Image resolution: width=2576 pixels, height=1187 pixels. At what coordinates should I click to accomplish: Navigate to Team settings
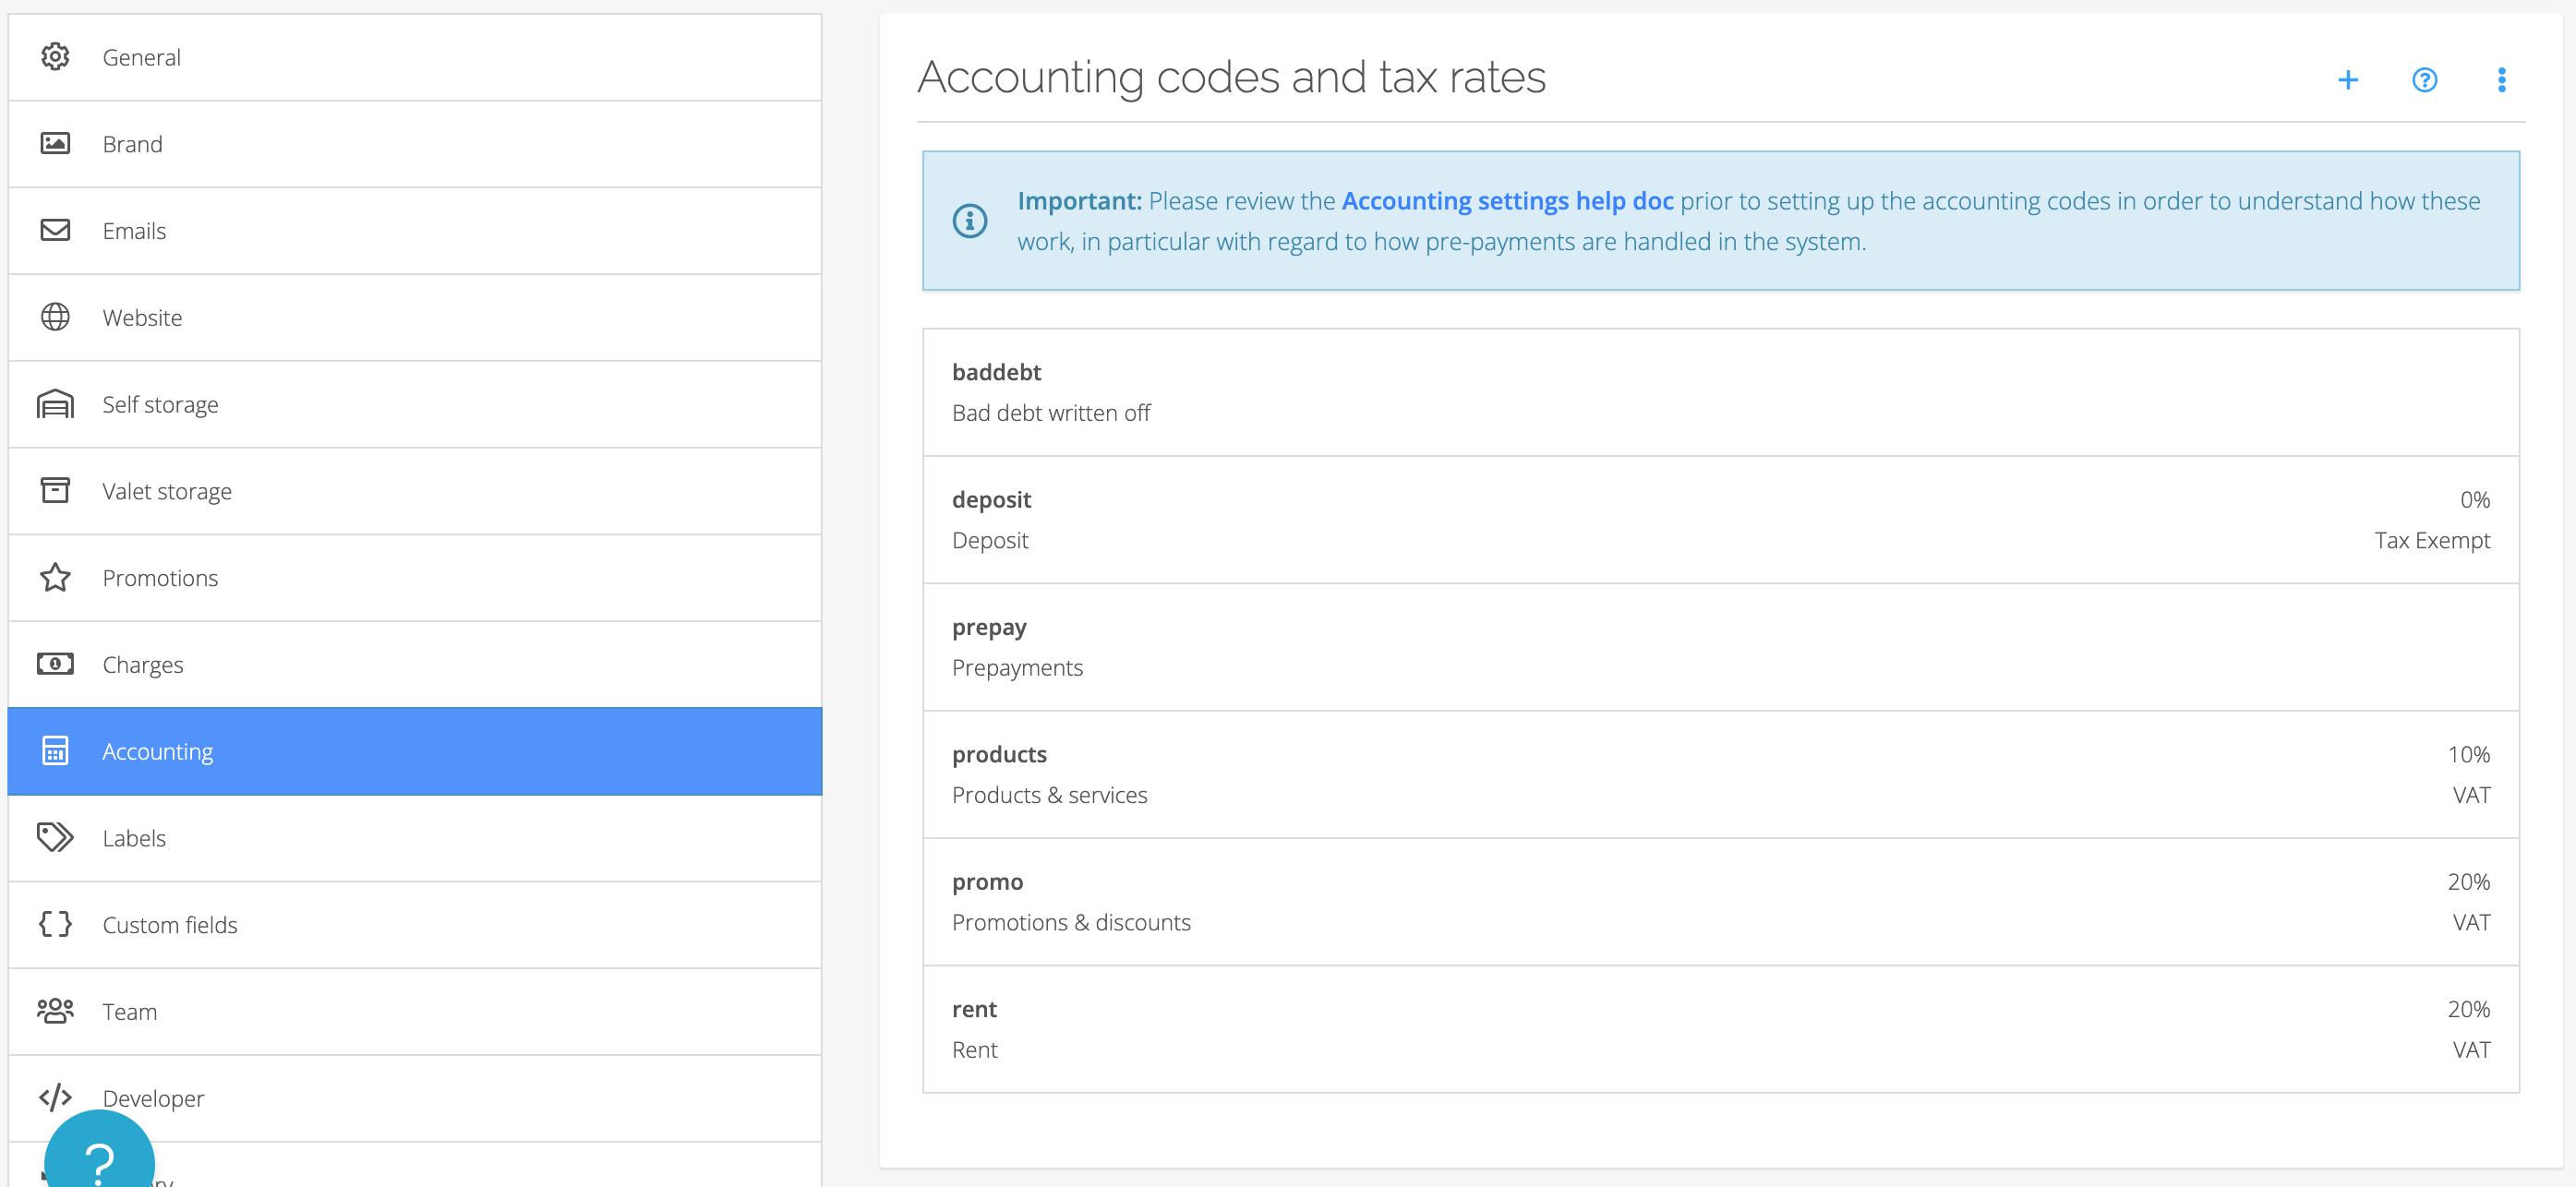click(x=130, y=1012)
